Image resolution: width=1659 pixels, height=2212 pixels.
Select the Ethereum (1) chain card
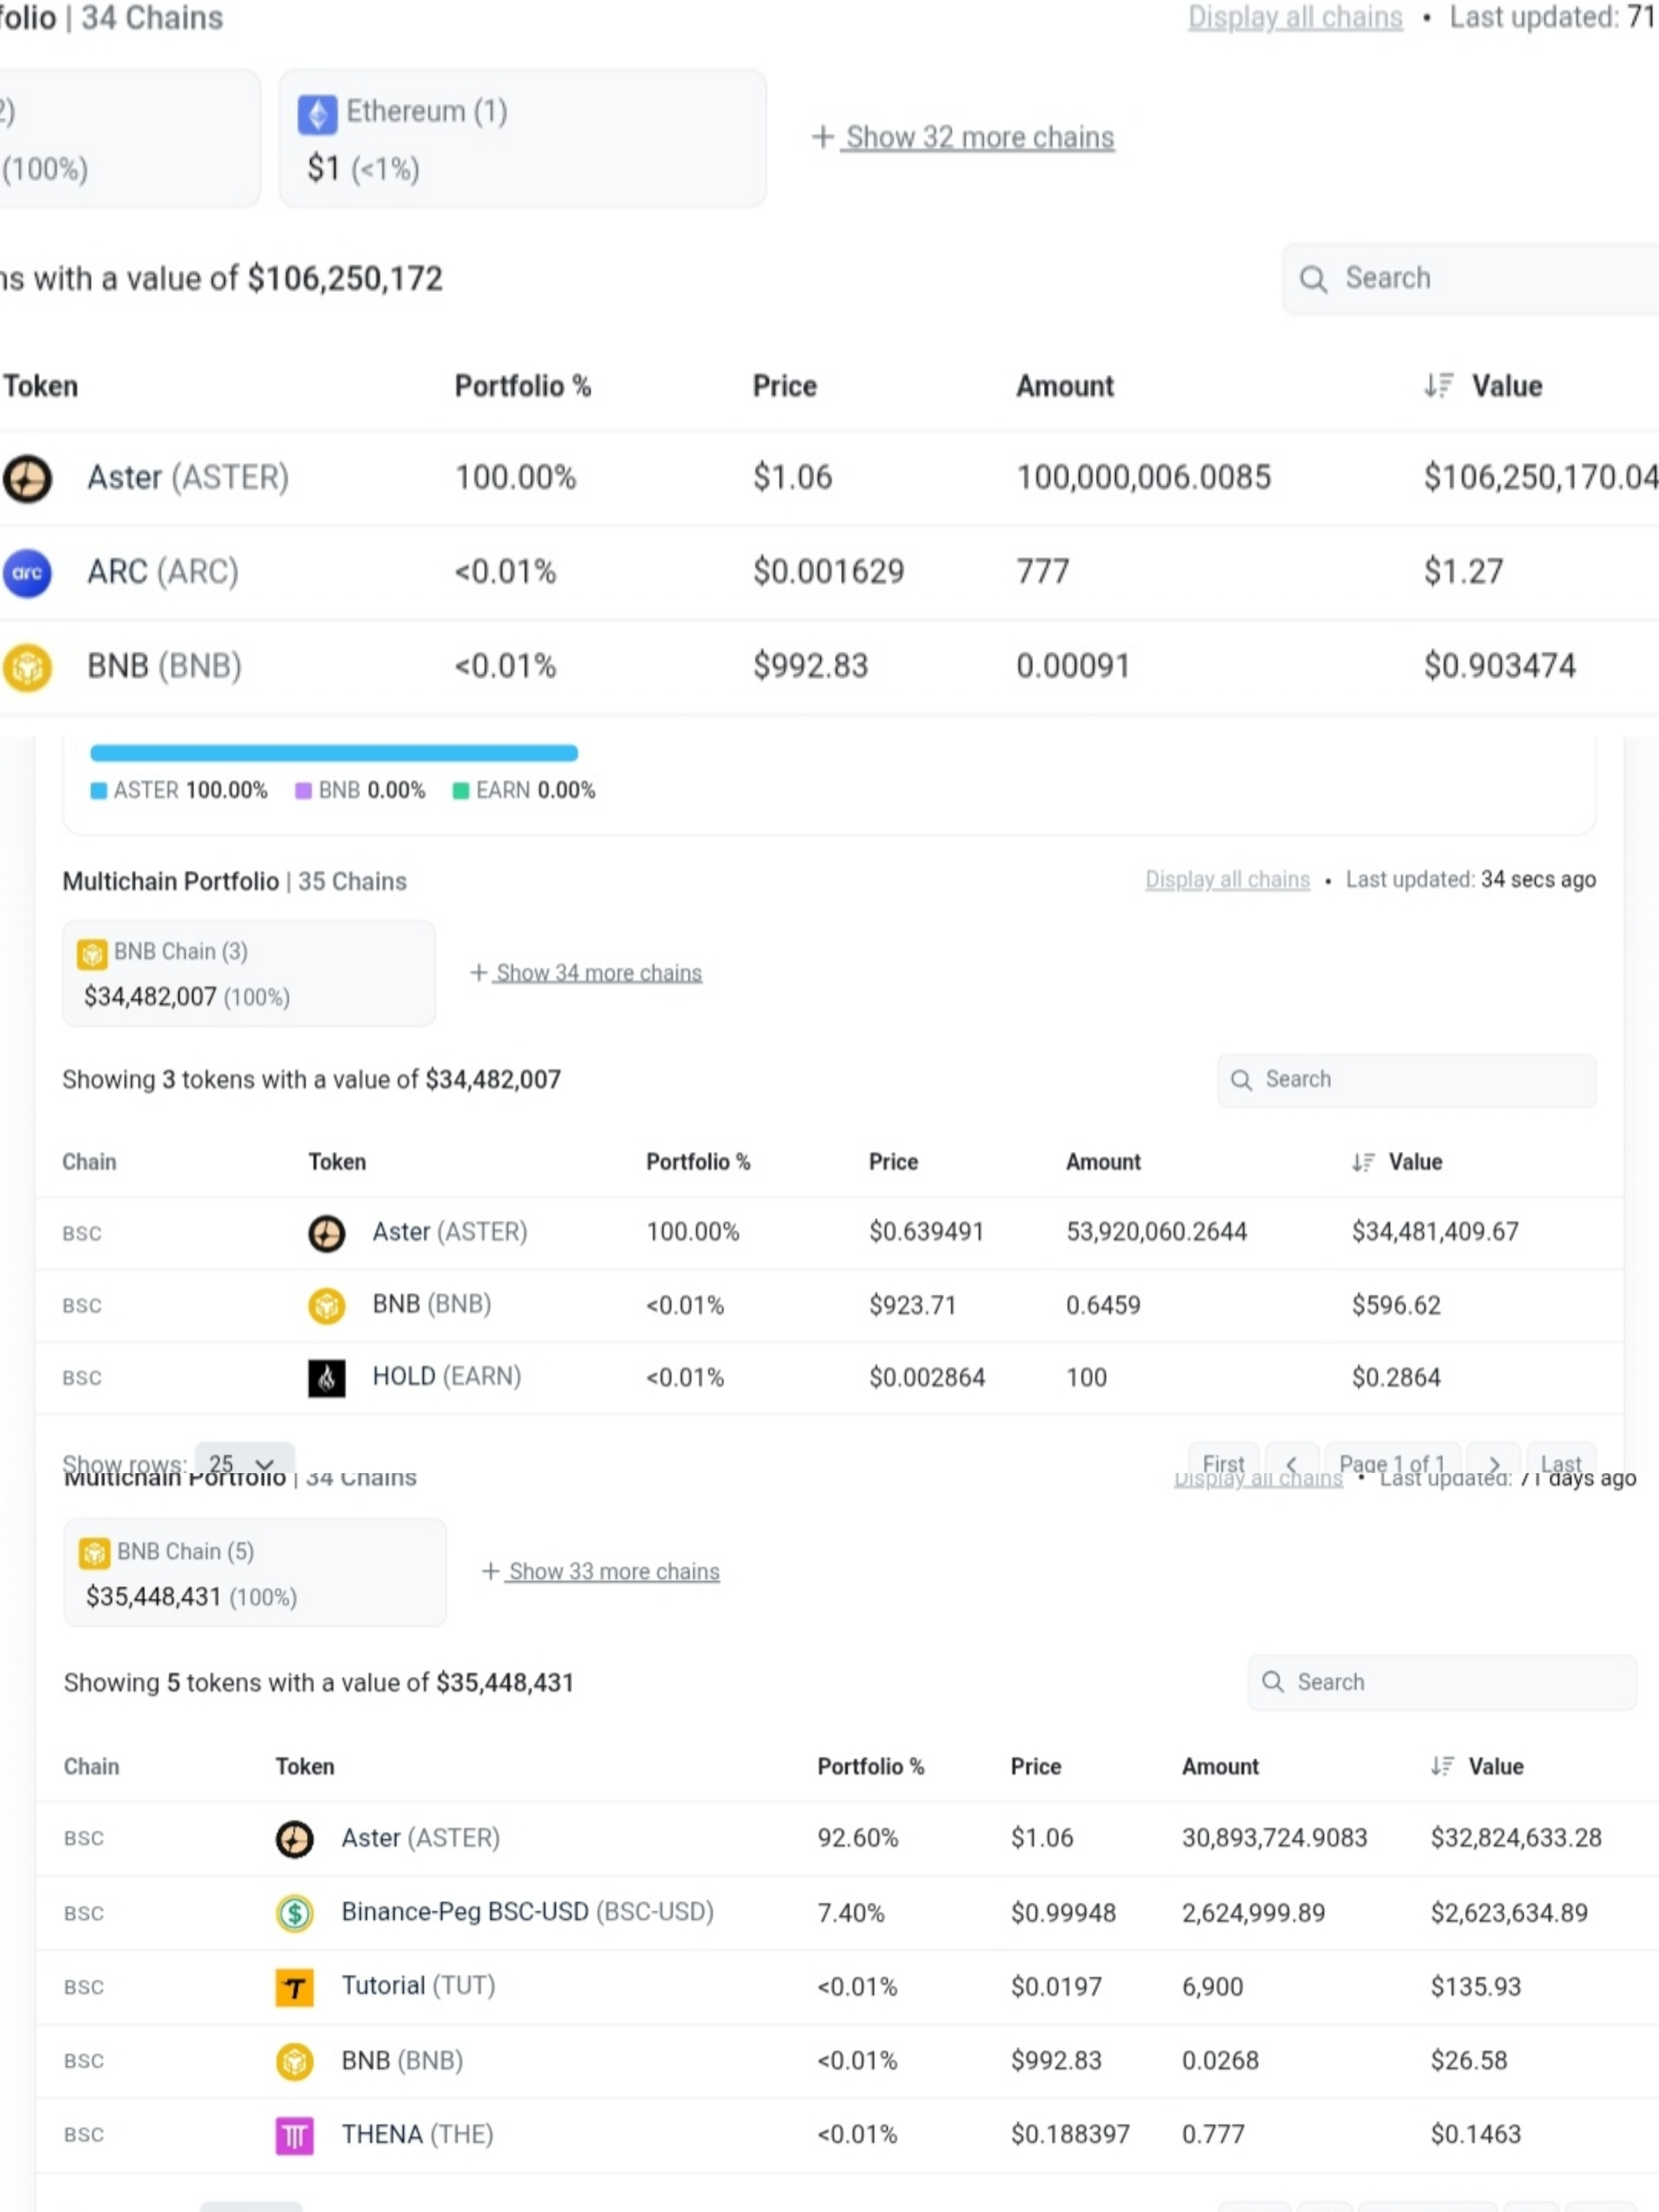pyautogui.click(x=522, y=138)
